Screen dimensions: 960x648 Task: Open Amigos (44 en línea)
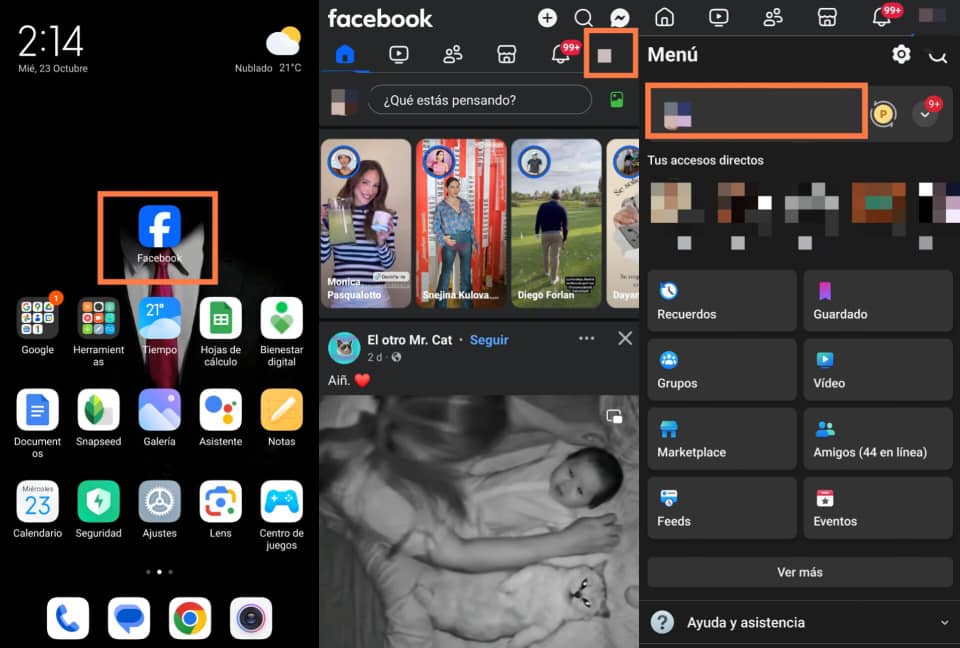pyautogui.click(x=878, y=439)
